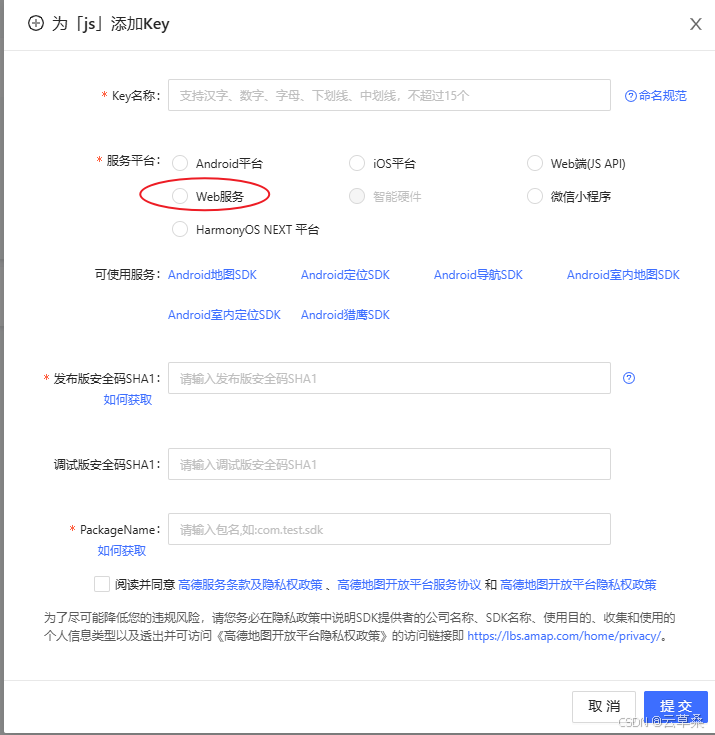Click the 取消 cancel button
This screenshot has height=735, width=715.
tap(604, 706)
